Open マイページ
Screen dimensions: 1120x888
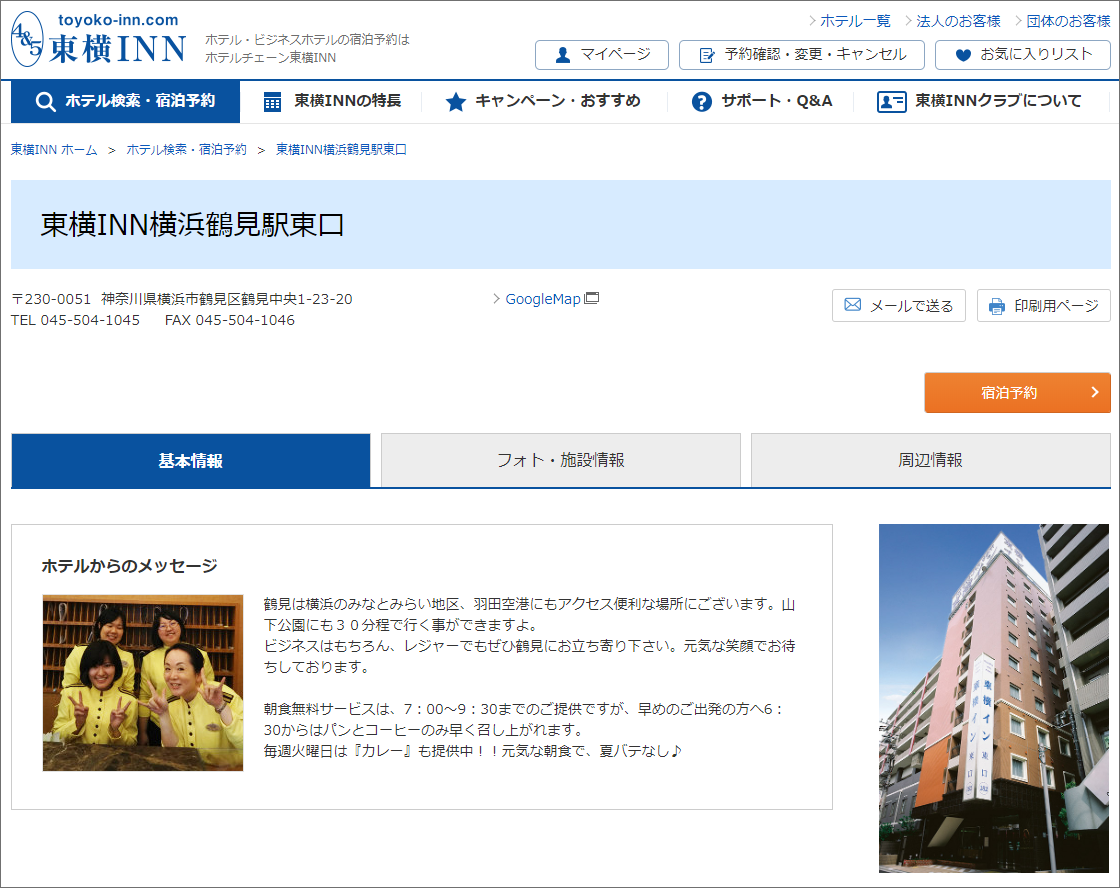pyautogui.click(x=601, y=55)
